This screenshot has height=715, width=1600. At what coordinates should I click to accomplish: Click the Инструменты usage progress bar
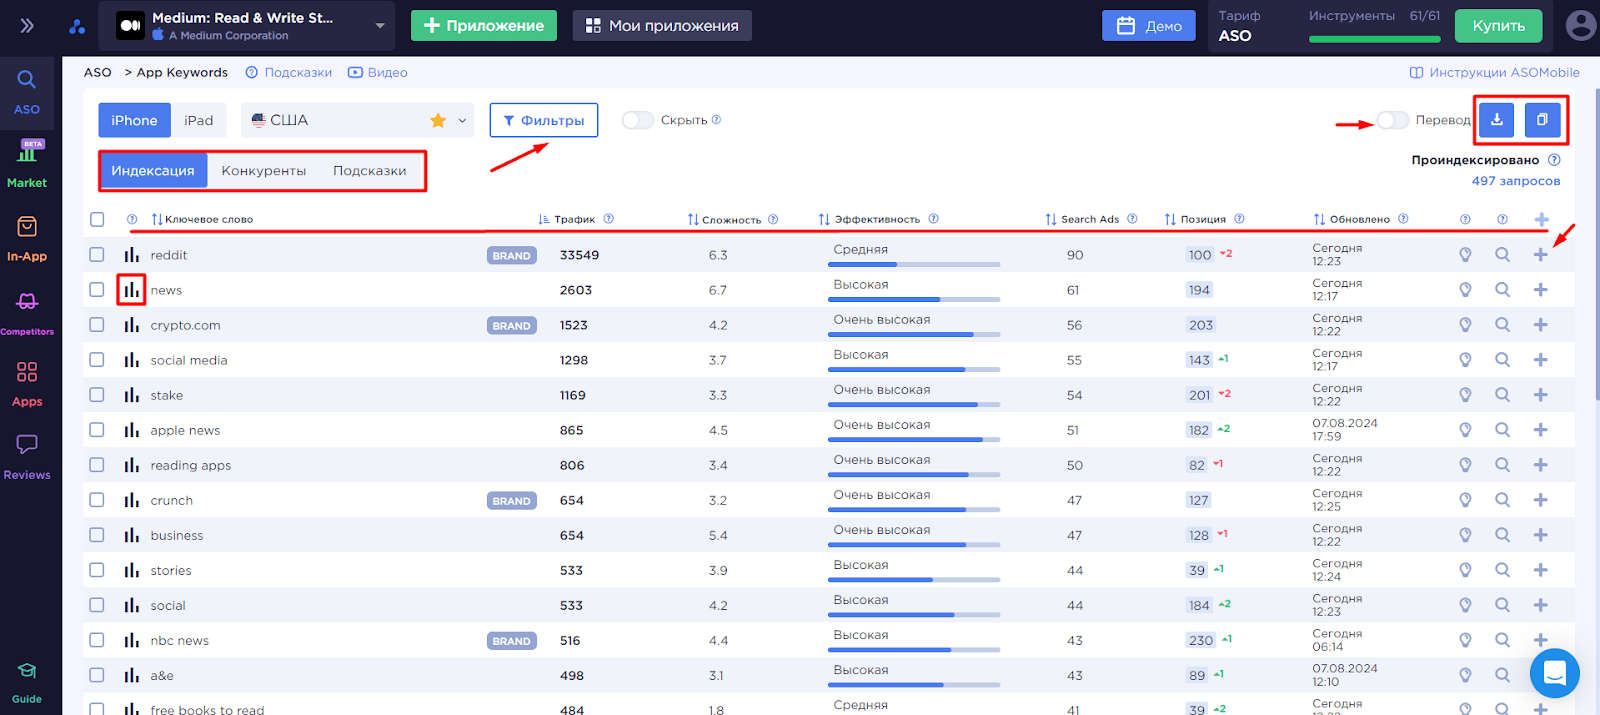tap(1375, 39)
